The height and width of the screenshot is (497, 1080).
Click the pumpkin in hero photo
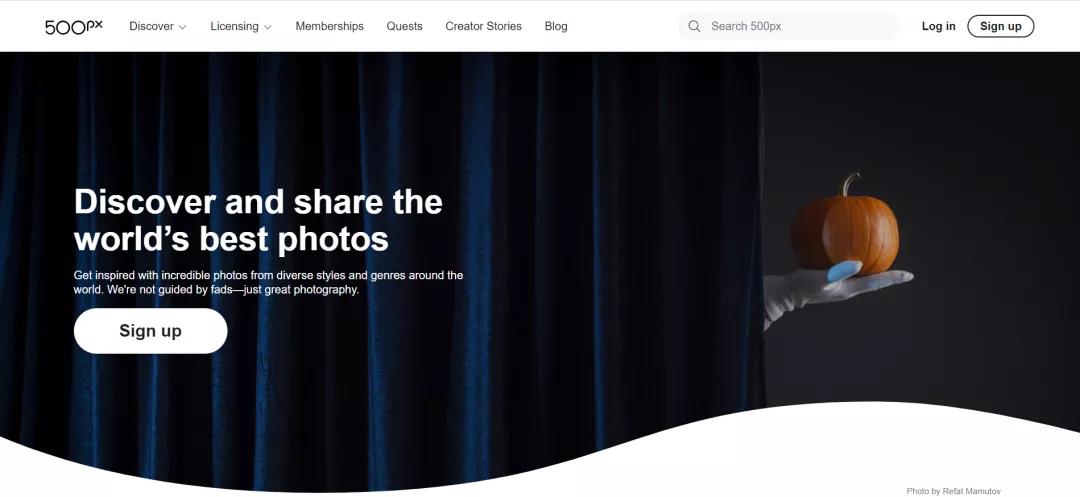pos(846,227)
